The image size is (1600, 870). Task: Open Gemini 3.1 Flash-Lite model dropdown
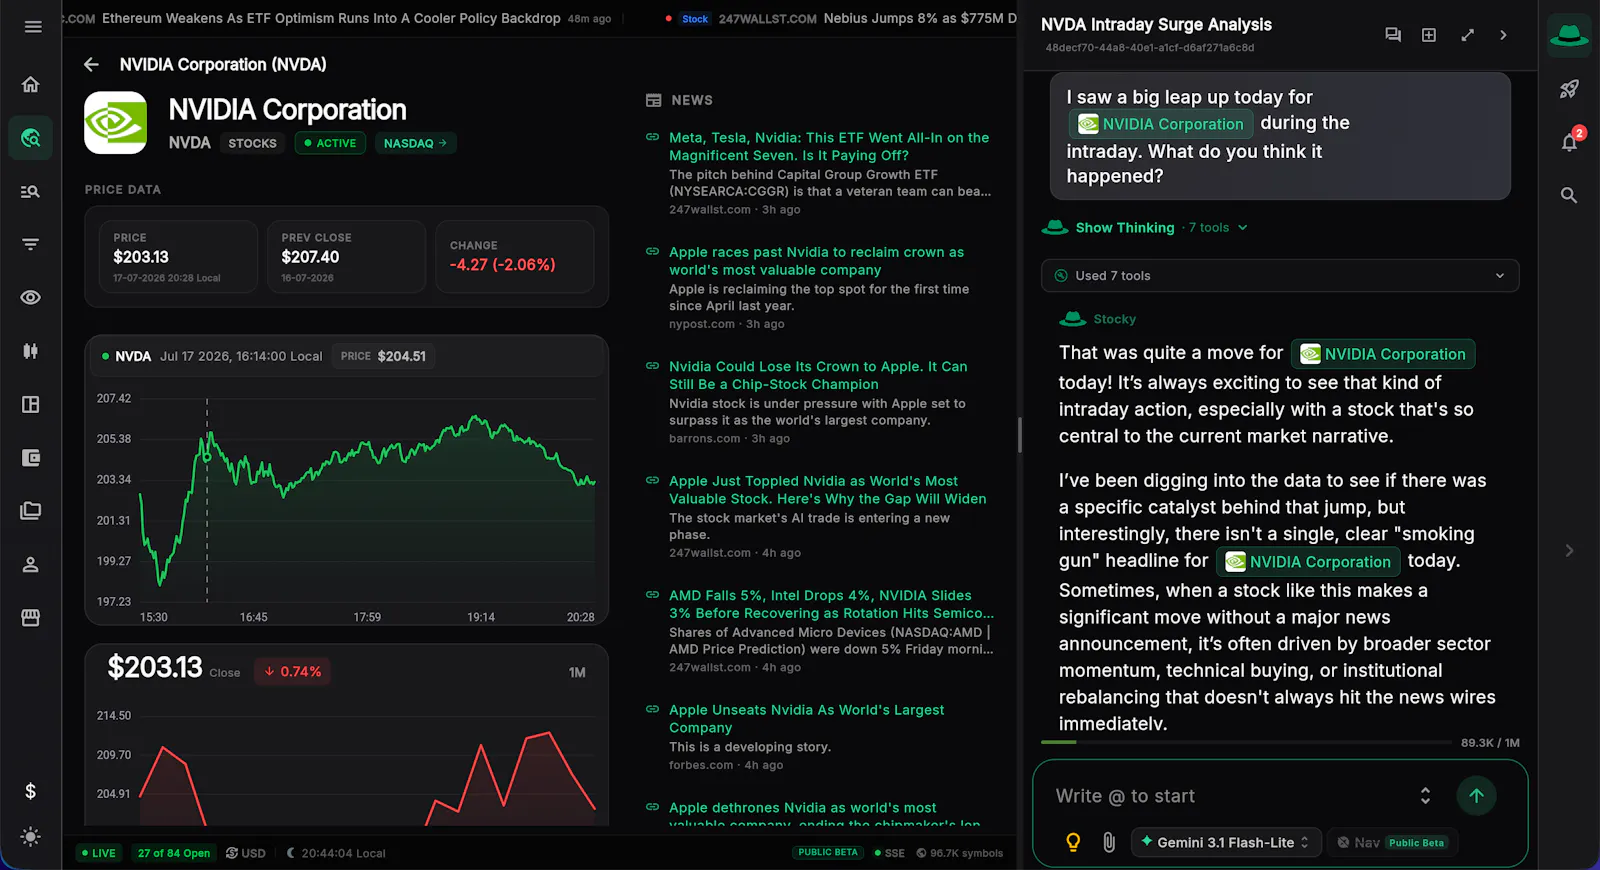1226,842
